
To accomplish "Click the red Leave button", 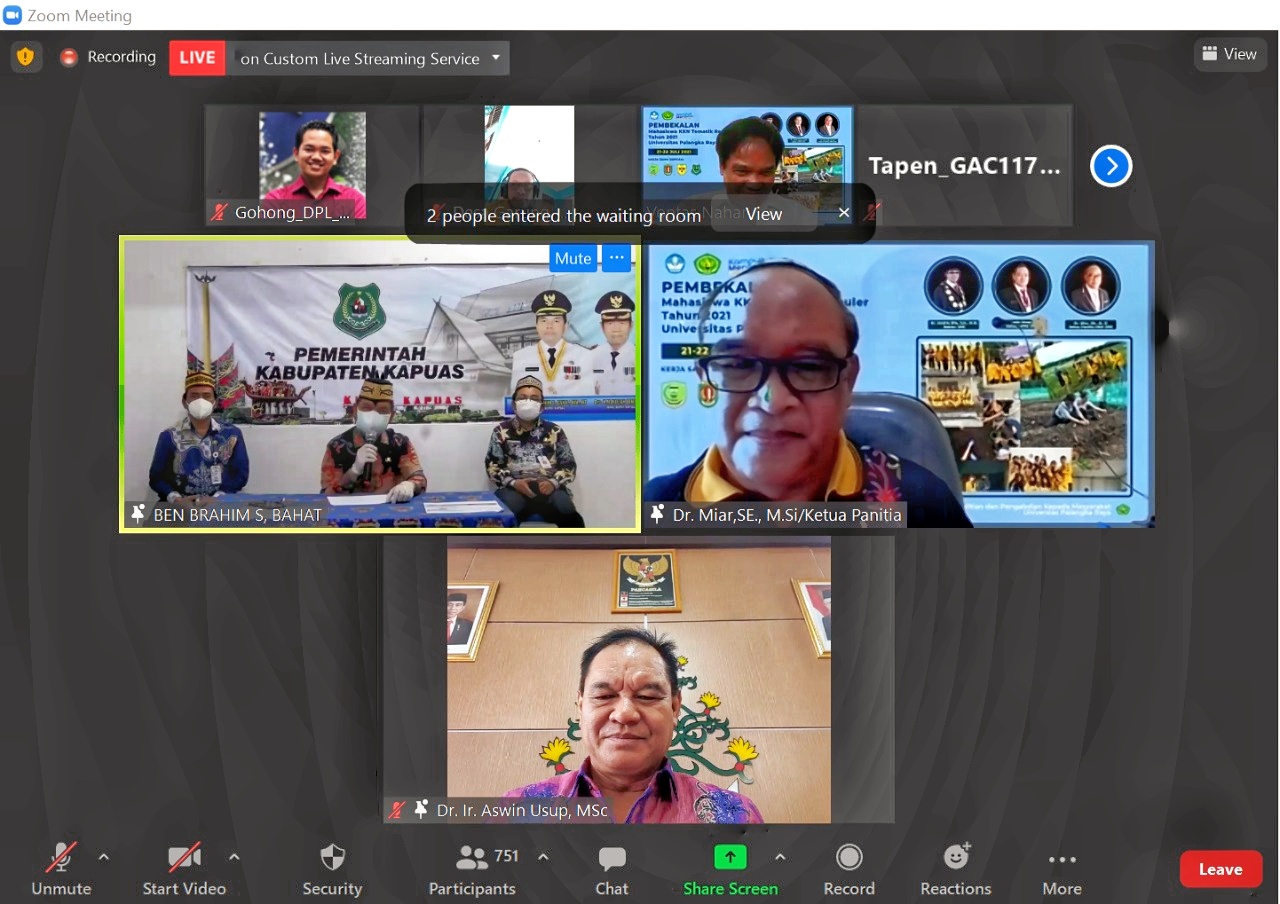I will (1220, 869).
